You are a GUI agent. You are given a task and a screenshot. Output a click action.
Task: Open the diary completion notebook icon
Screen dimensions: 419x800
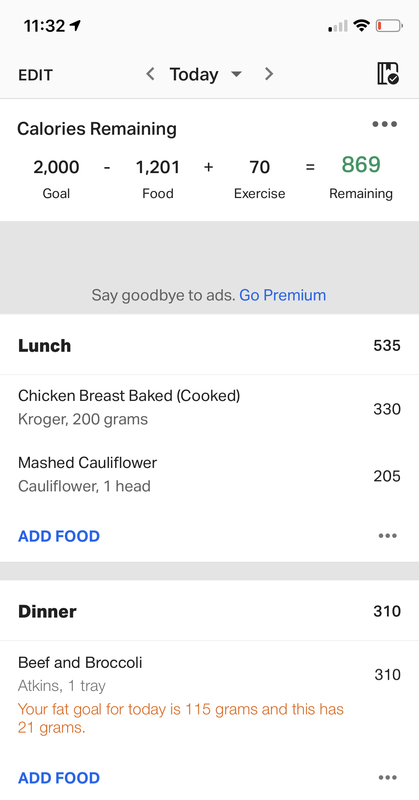click(x=388, y=74)
